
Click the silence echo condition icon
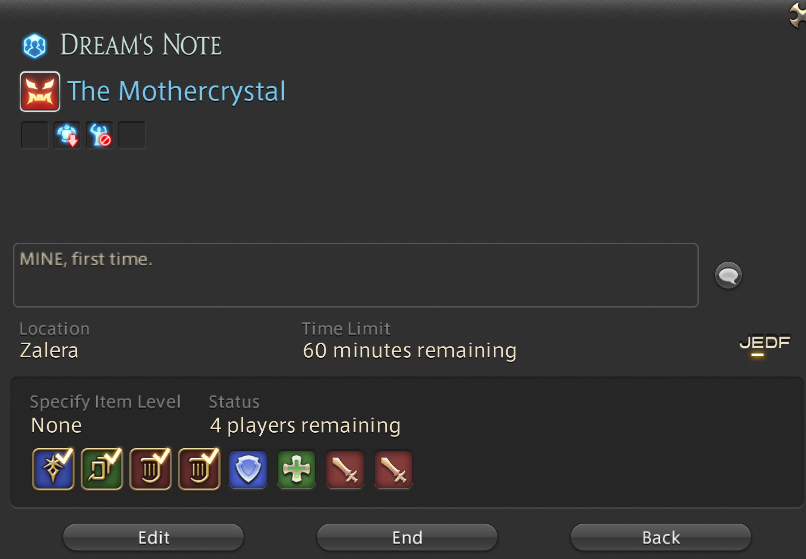(99, 135)
